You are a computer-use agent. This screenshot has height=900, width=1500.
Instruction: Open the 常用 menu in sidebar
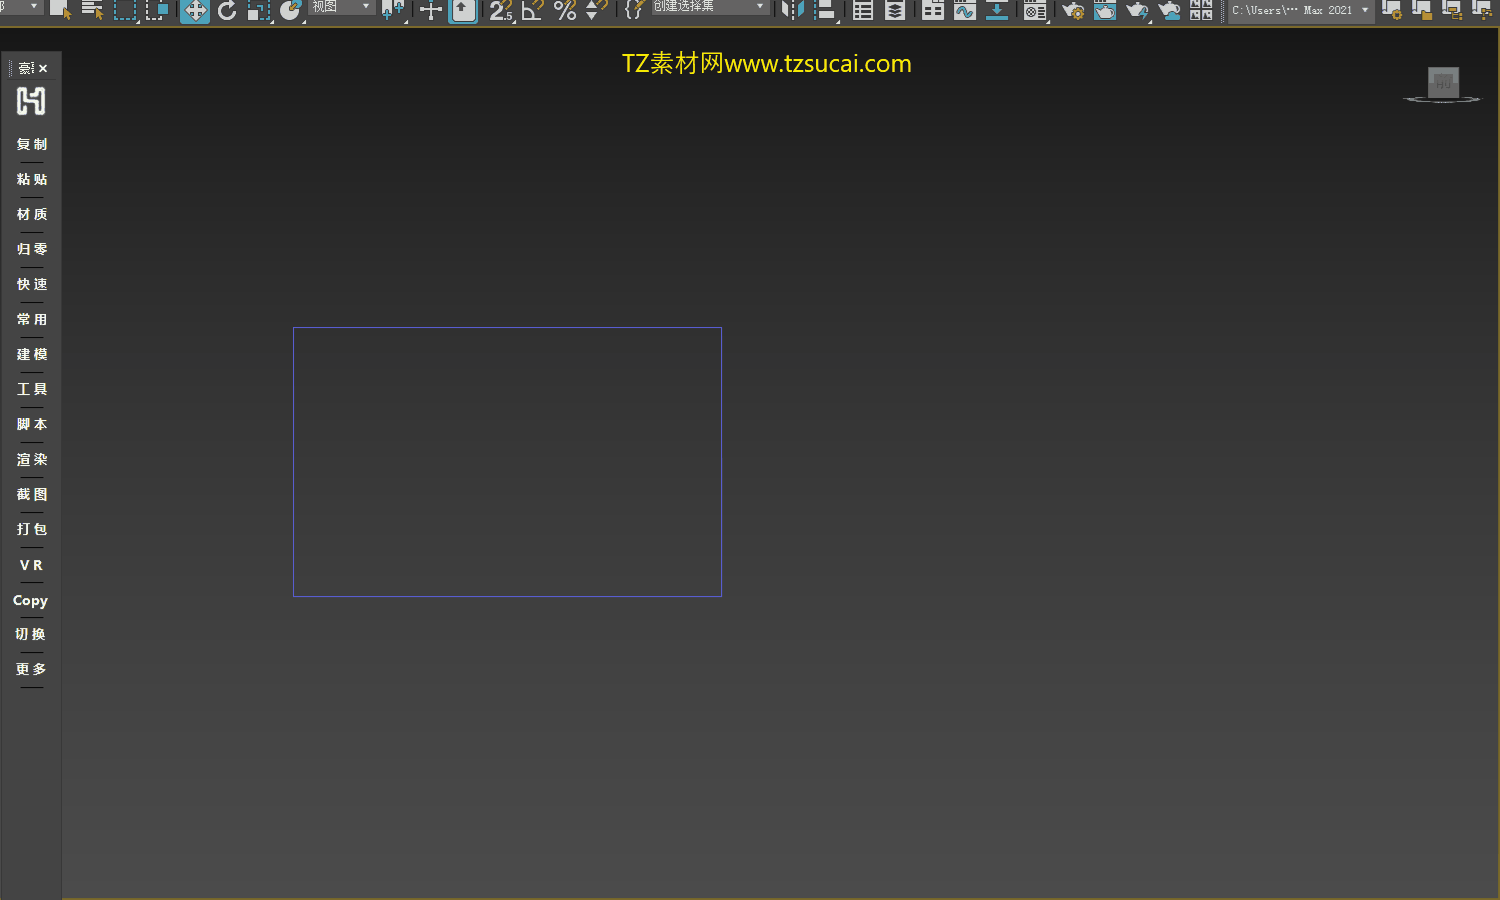[x=32, y=319]
